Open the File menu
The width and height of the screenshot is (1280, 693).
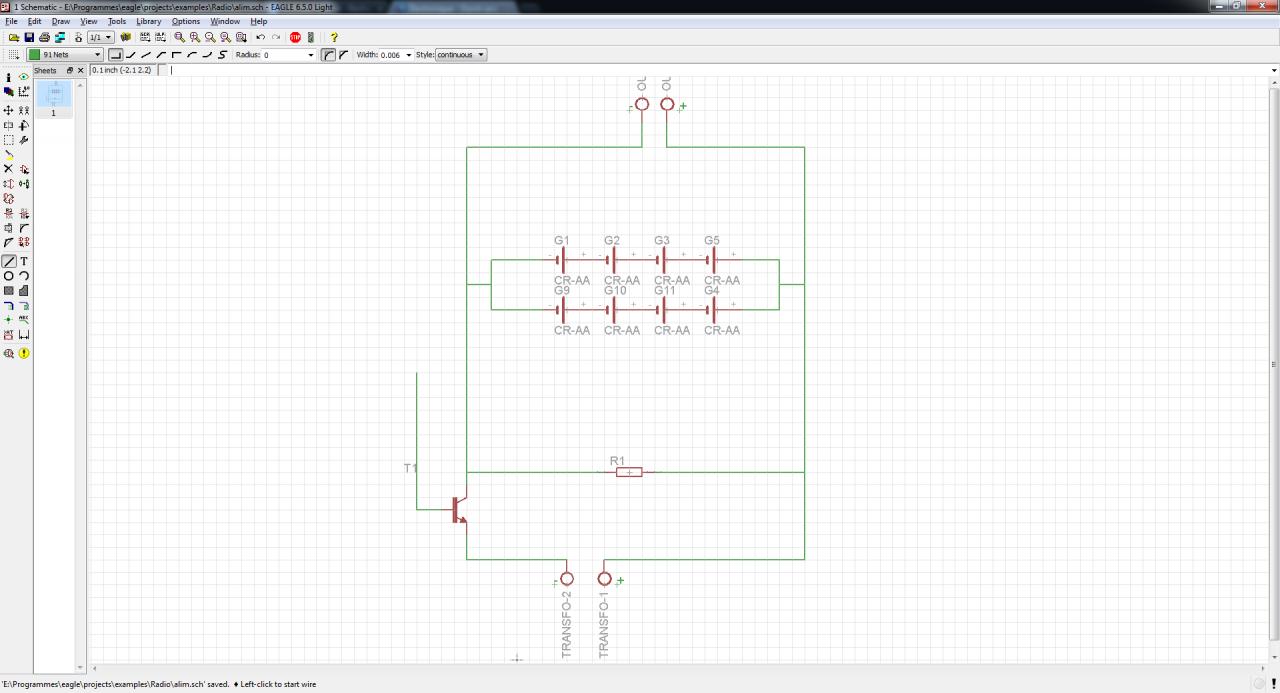[x=11, y=21]
